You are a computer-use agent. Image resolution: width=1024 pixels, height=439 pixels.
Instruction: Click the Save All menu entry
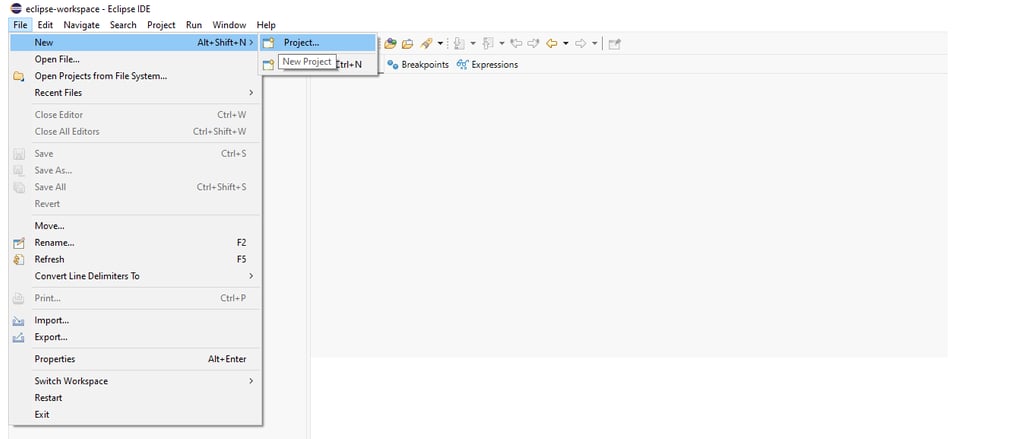point(136,187)
